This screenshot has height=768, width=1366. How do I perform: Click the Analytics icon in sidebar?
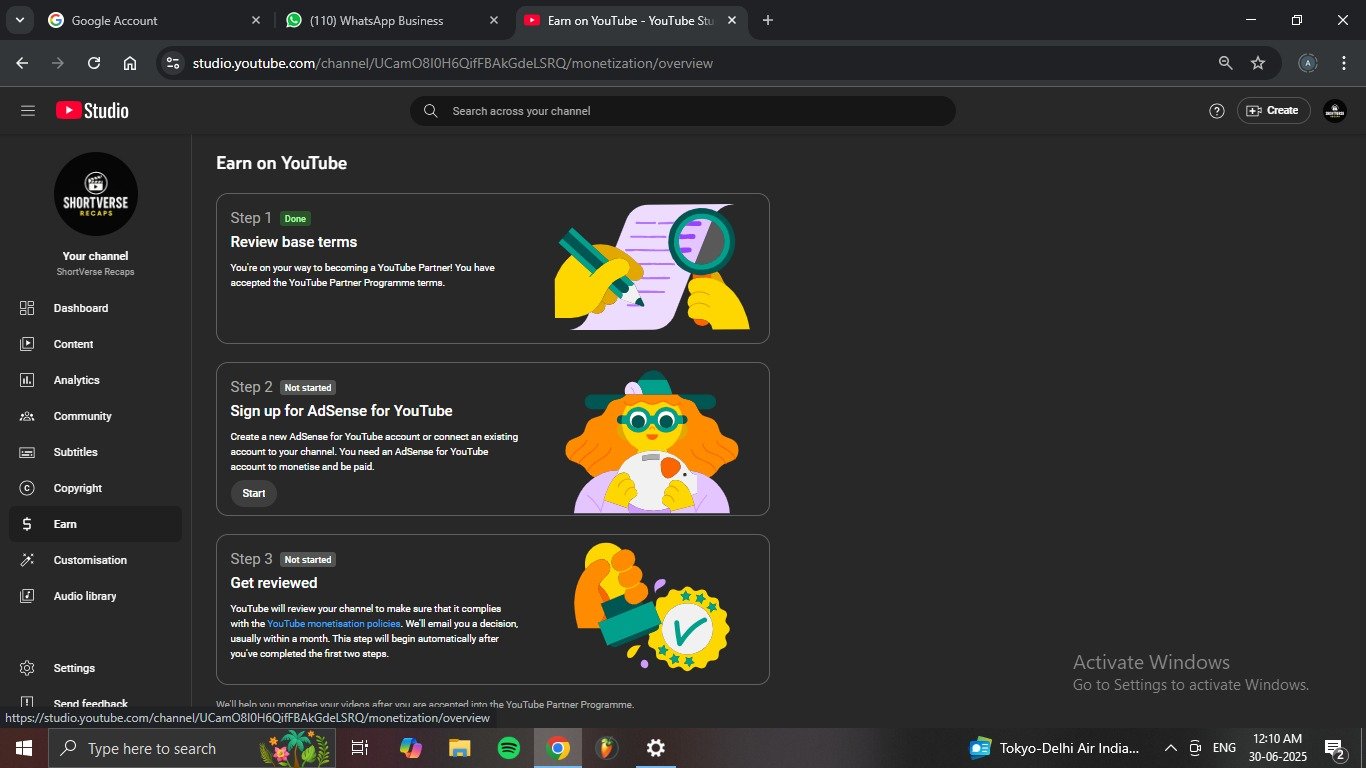click(27, 380)
